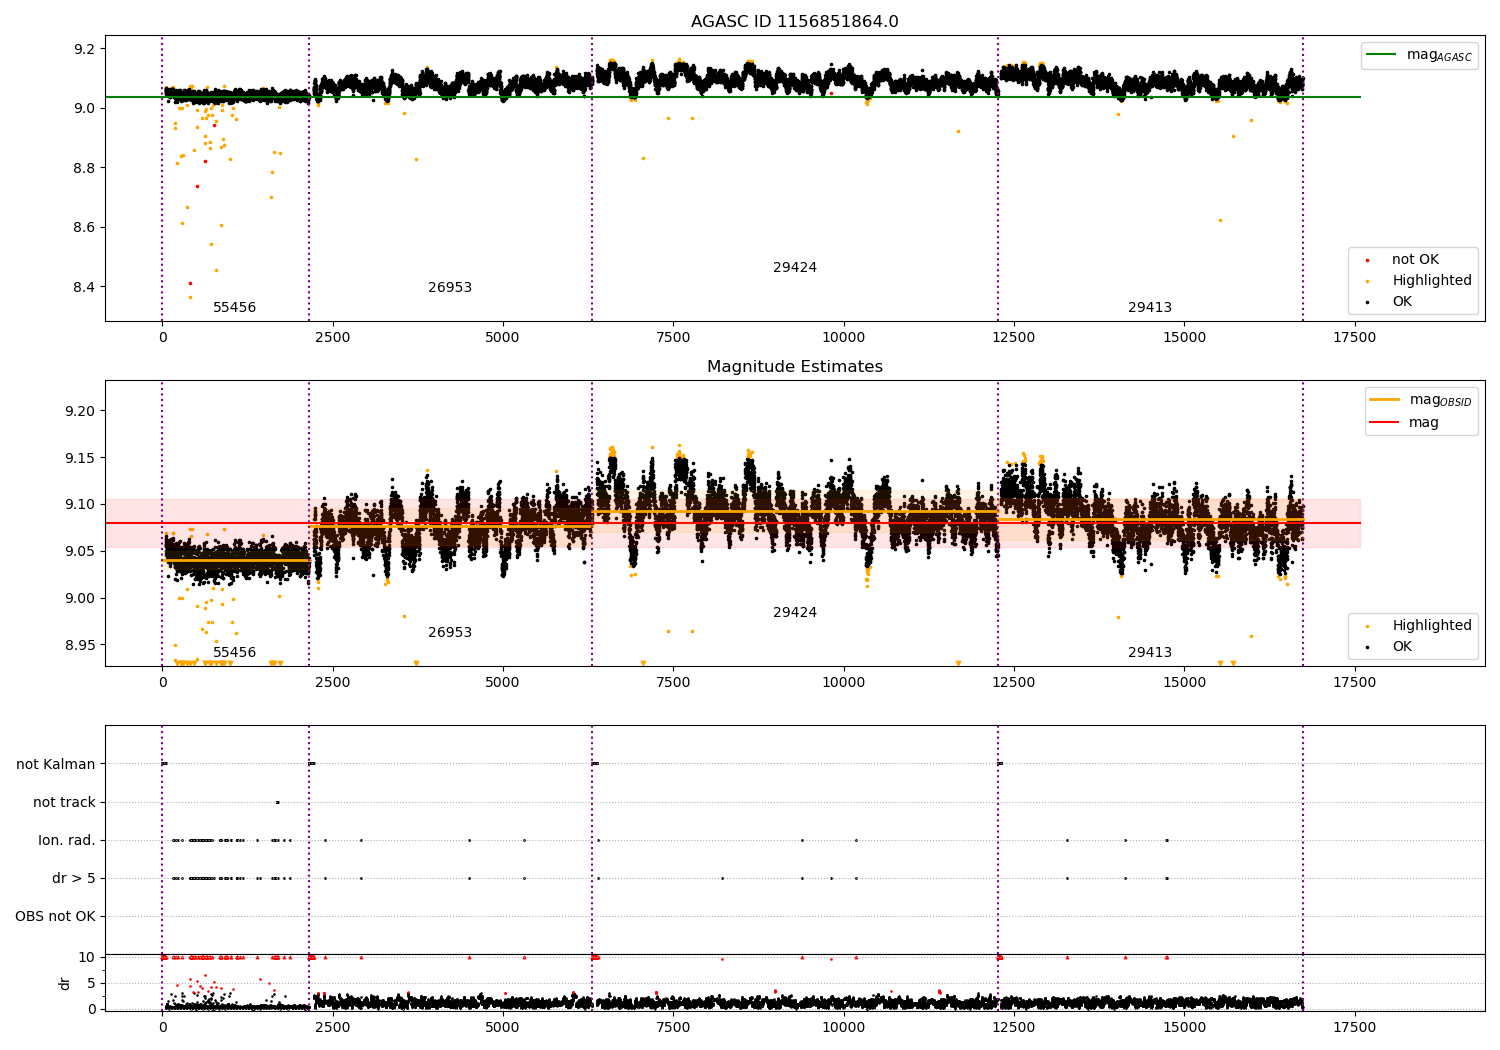This screenshot has height=1050, width=1500.
Task: Click obsid label 55456 in Magnitude Estimates panel
Action: pyautogui.click(x=234, y=653)
